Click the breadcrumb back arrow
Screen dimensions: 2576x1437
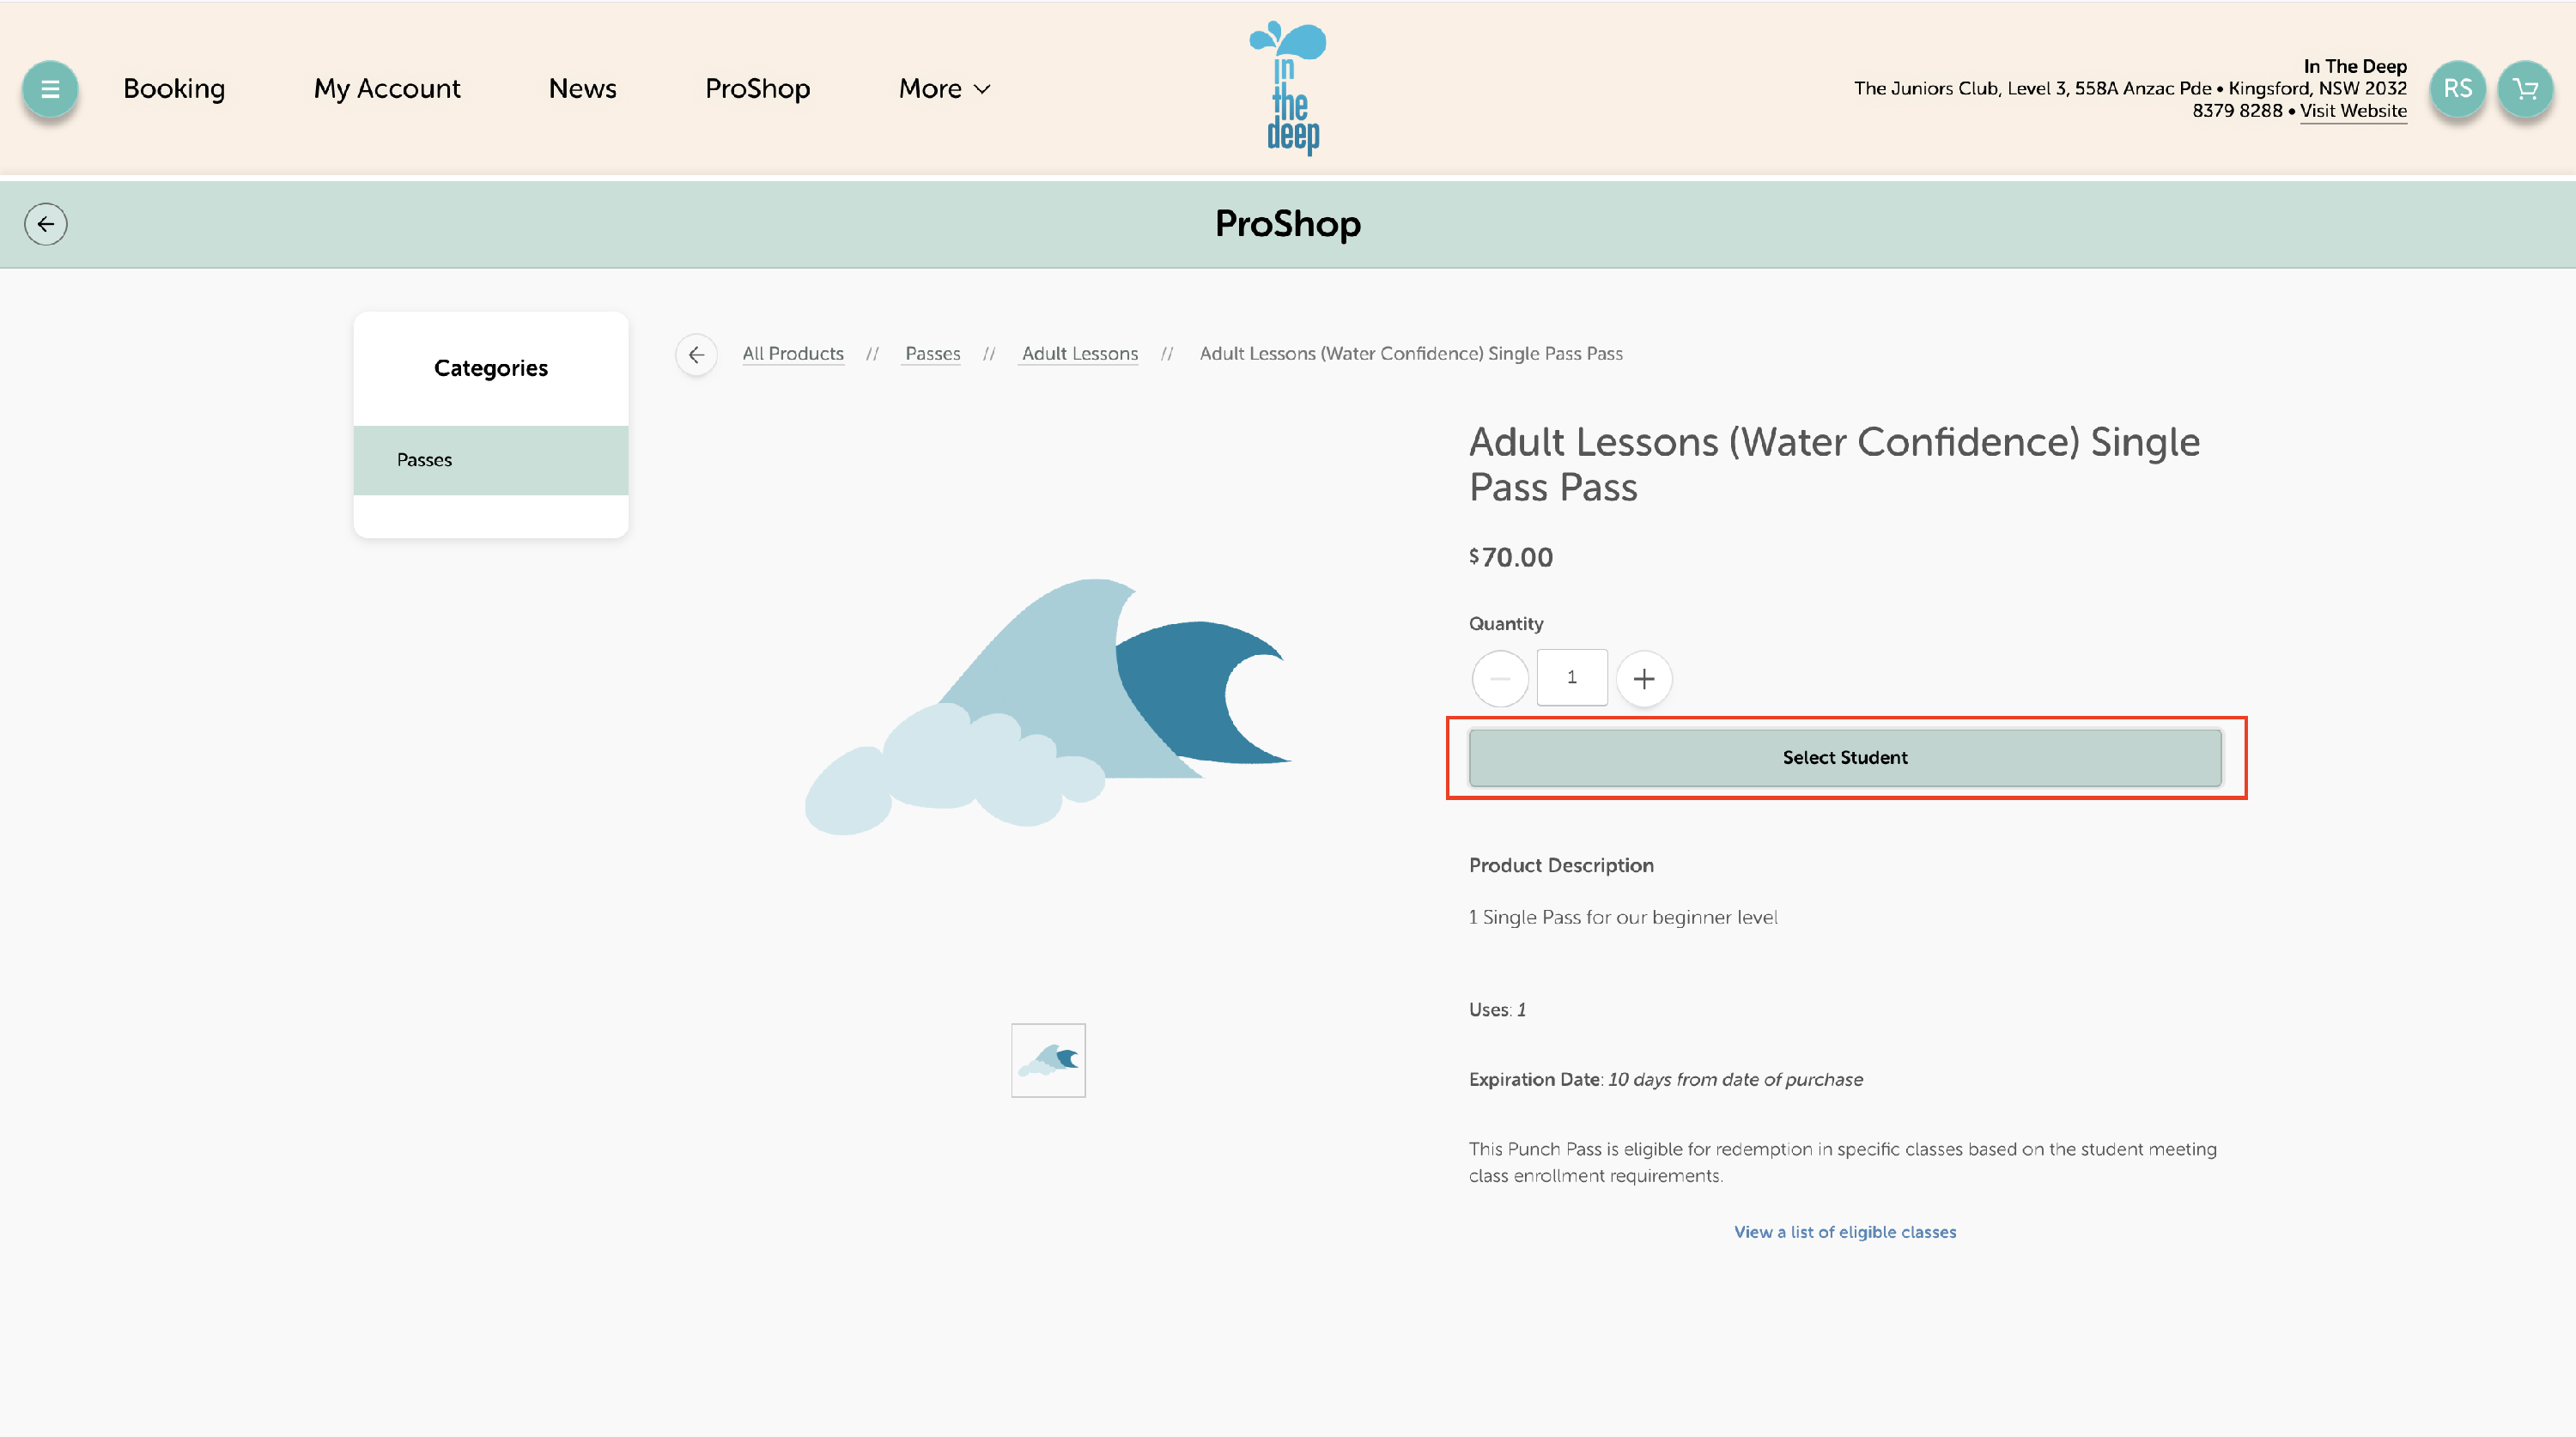click(x=696, y=354)
